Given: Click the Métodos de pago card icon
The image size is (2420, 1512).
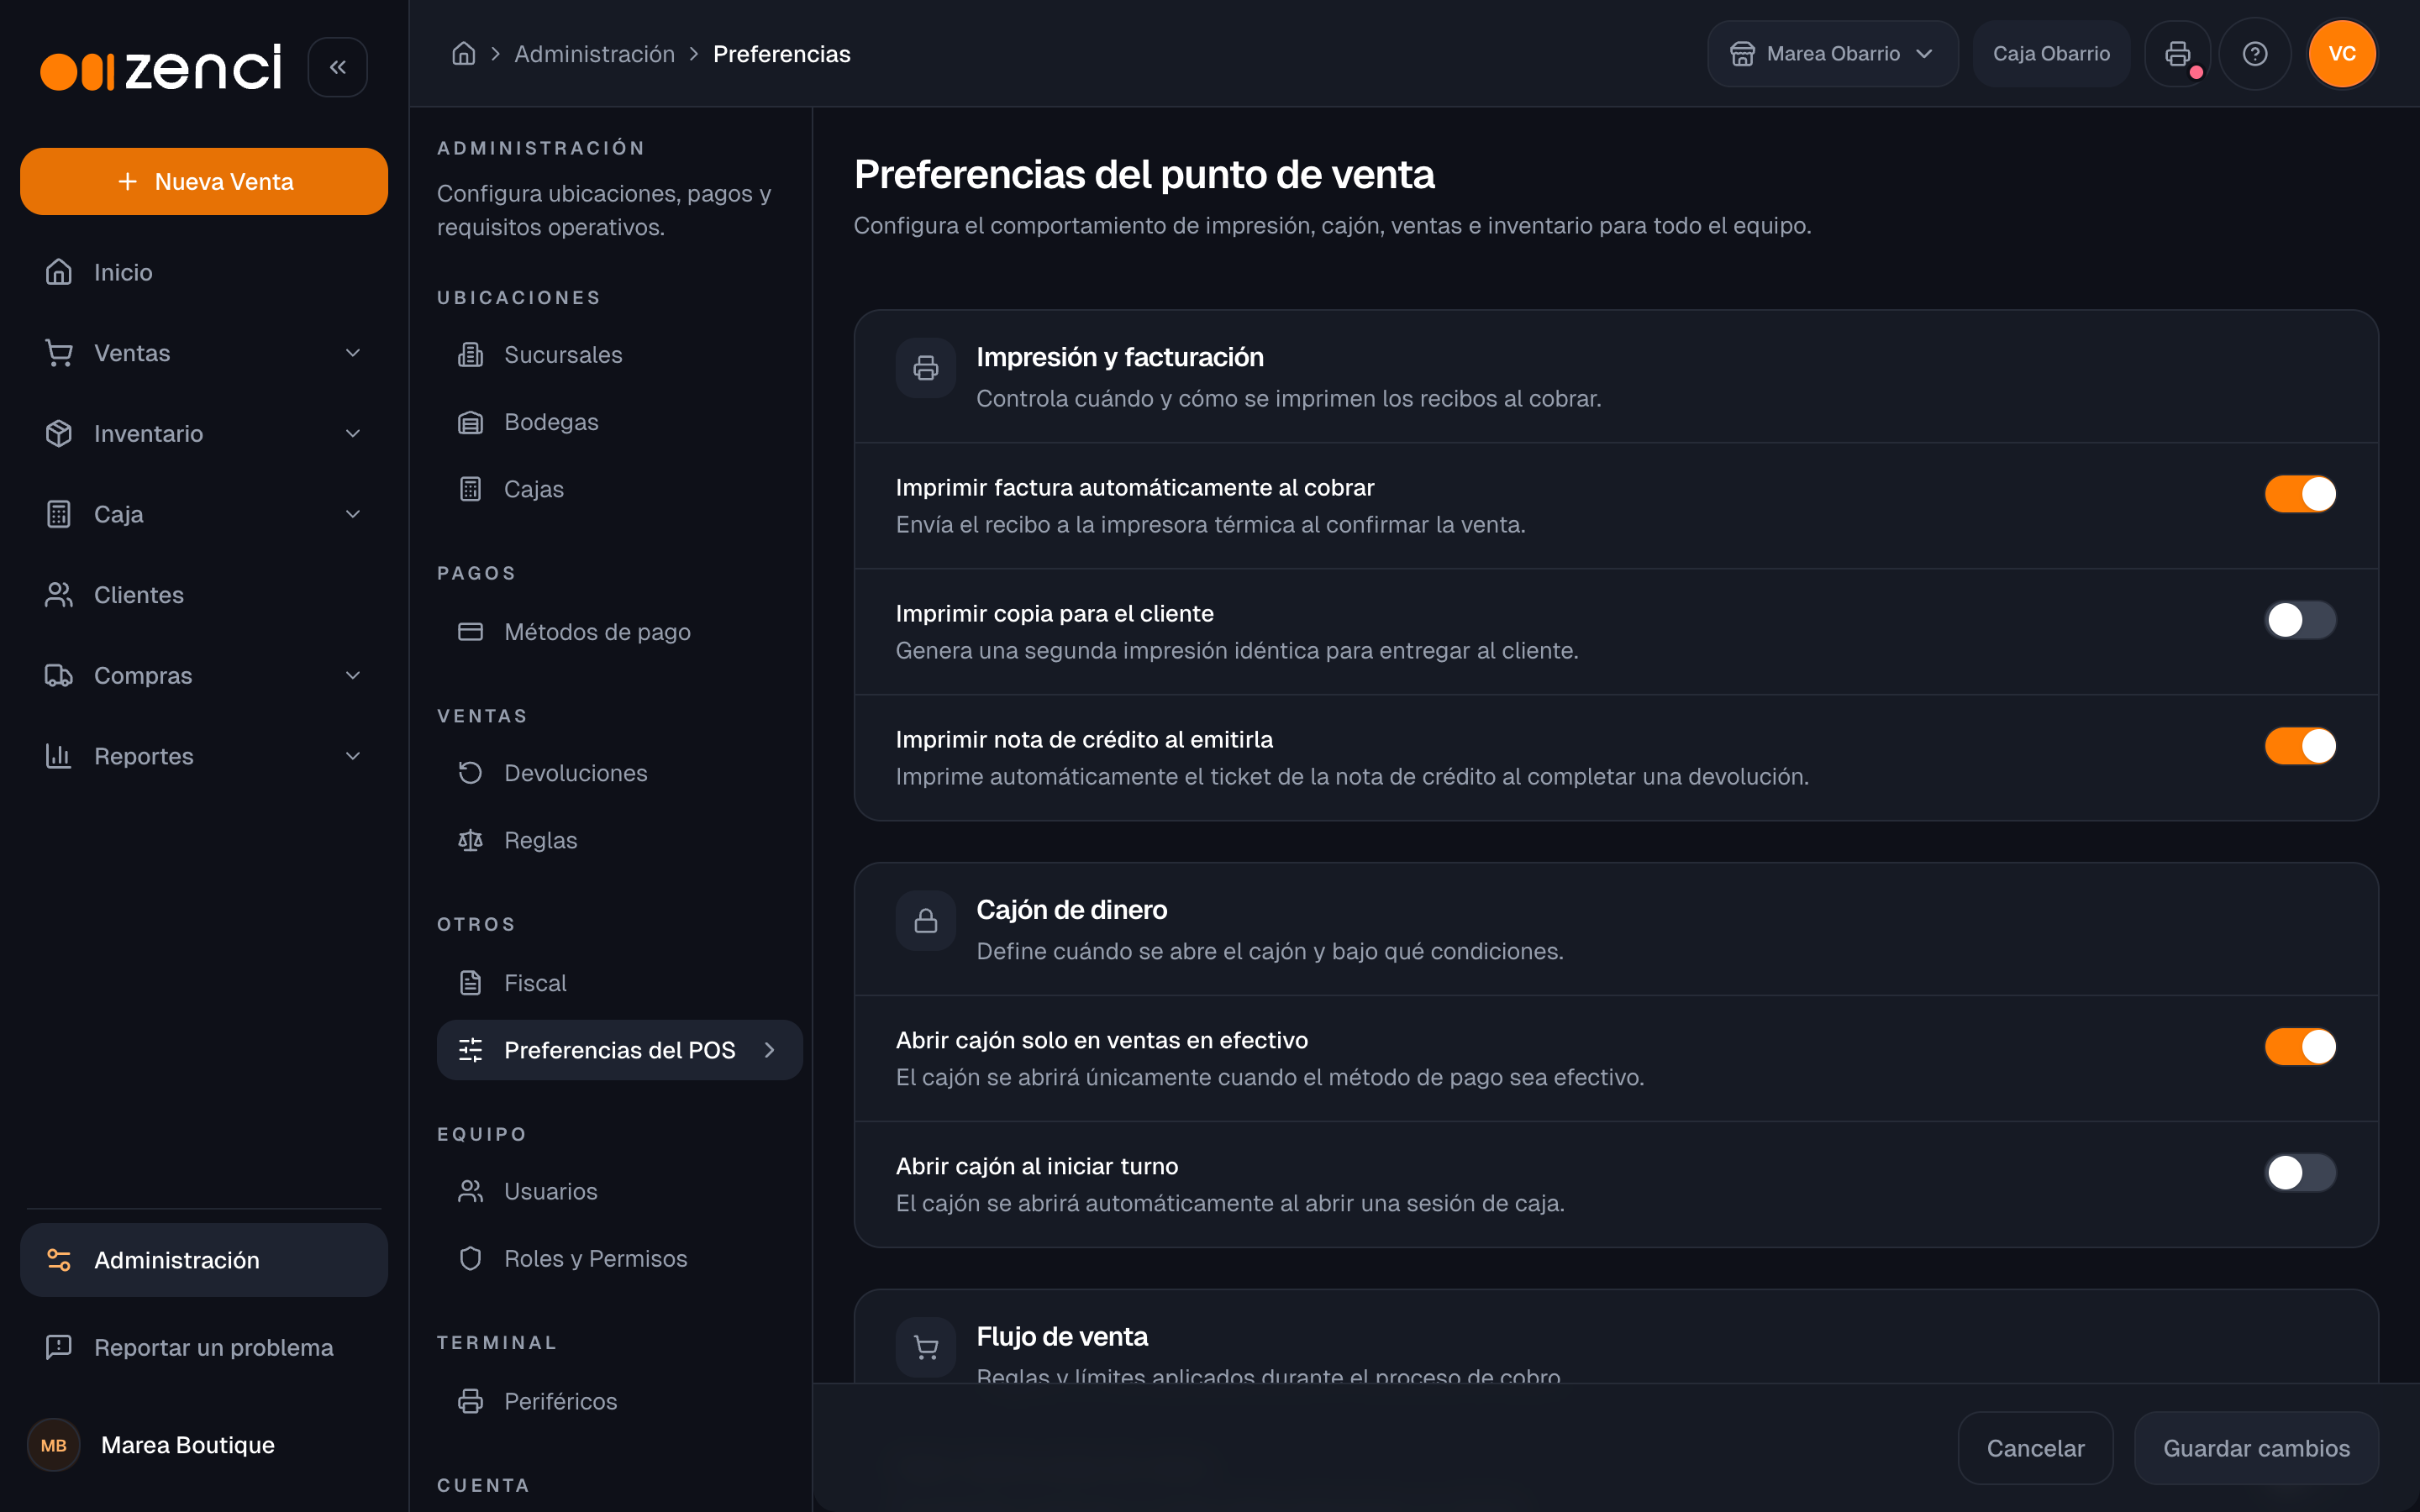Looking at the screenshot, I should [x=470, y=632].
